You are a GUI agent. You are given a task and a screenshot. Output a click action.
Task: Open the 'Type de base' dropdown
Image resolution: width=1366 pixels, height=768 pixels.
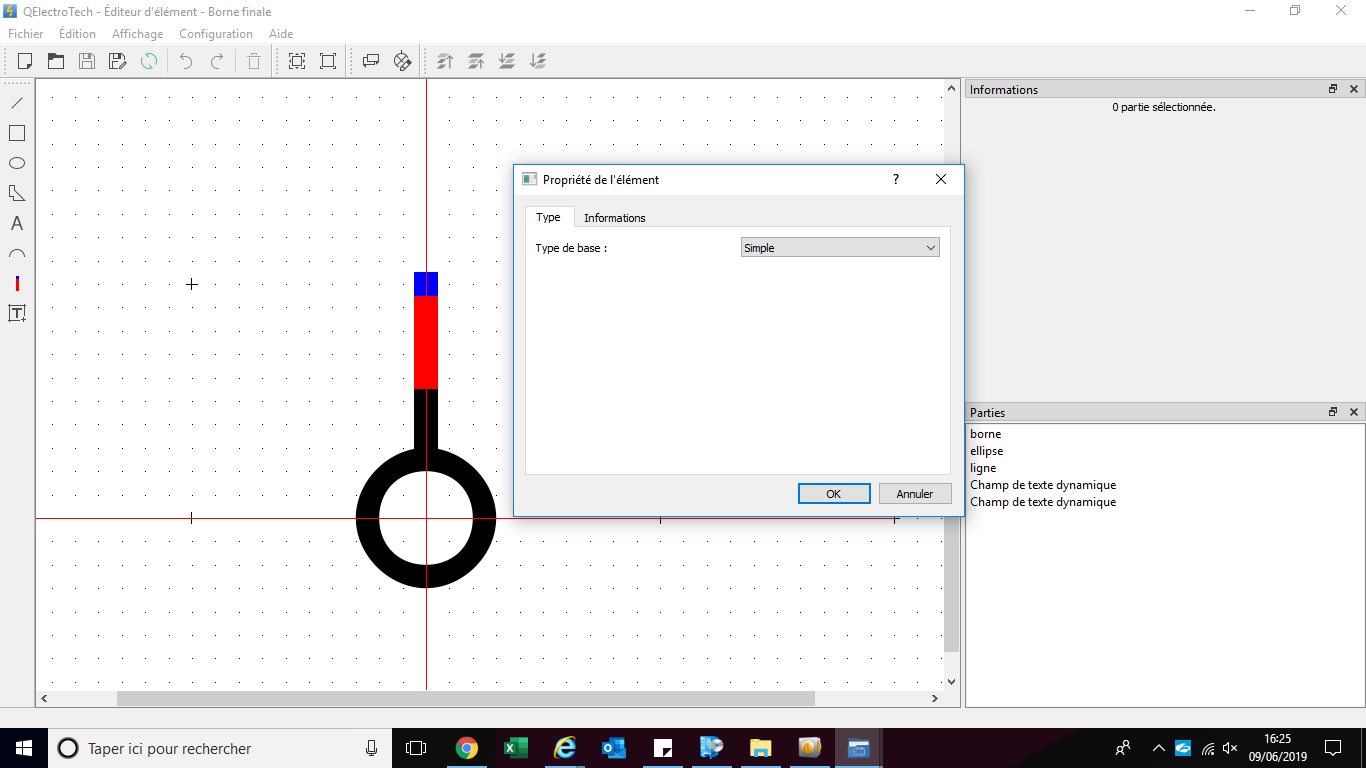point(839,248)
